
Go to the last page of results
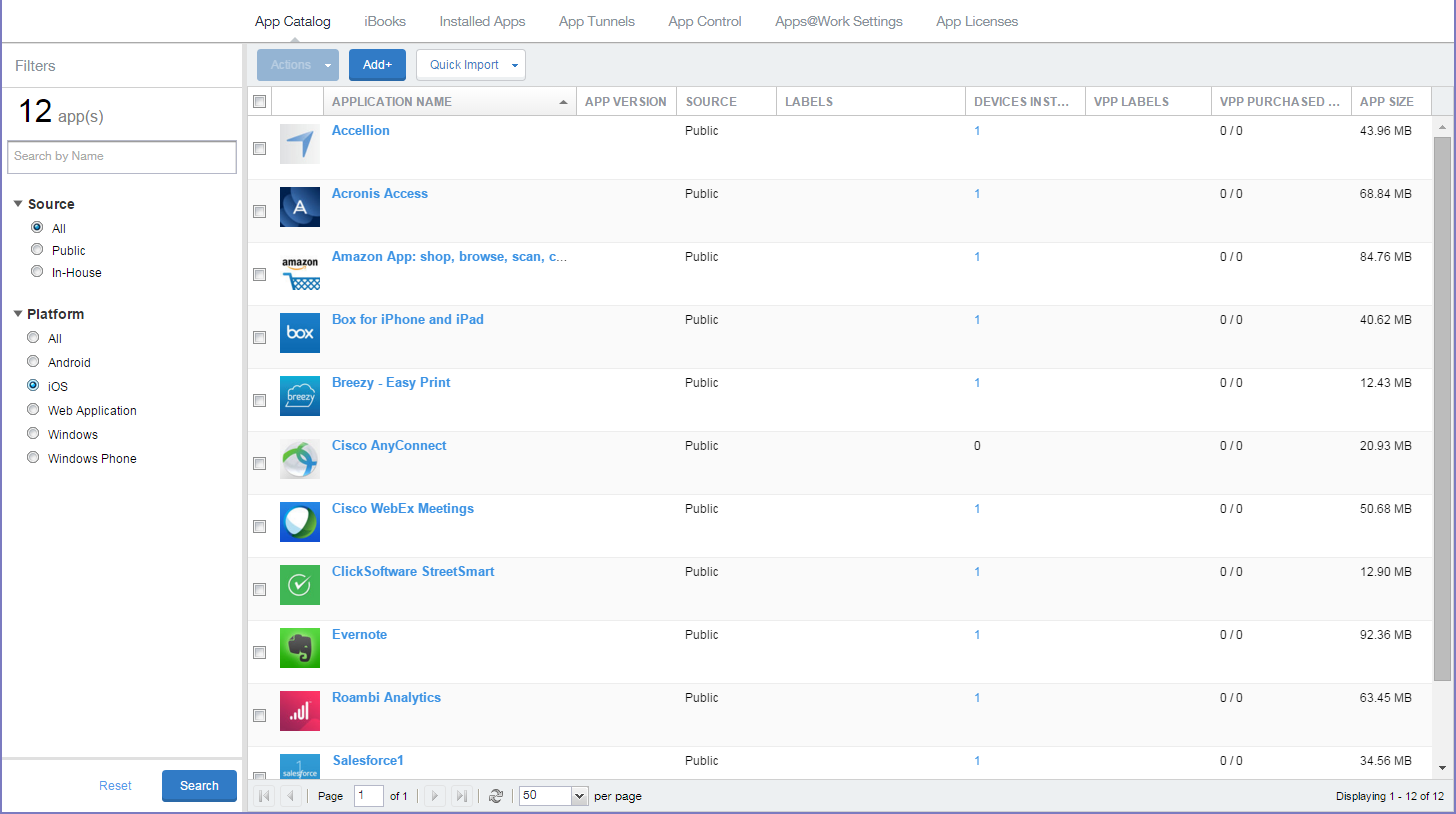[x=461, y=796]
